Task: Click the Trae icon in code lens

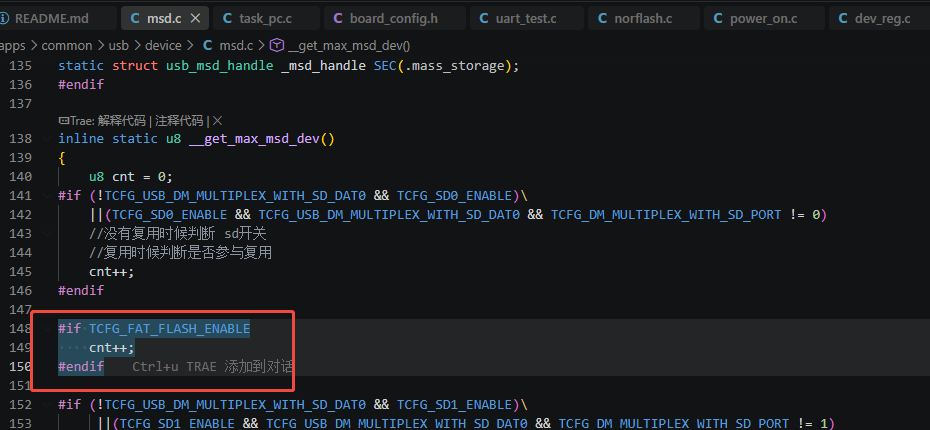Action: tap(64, 121)
